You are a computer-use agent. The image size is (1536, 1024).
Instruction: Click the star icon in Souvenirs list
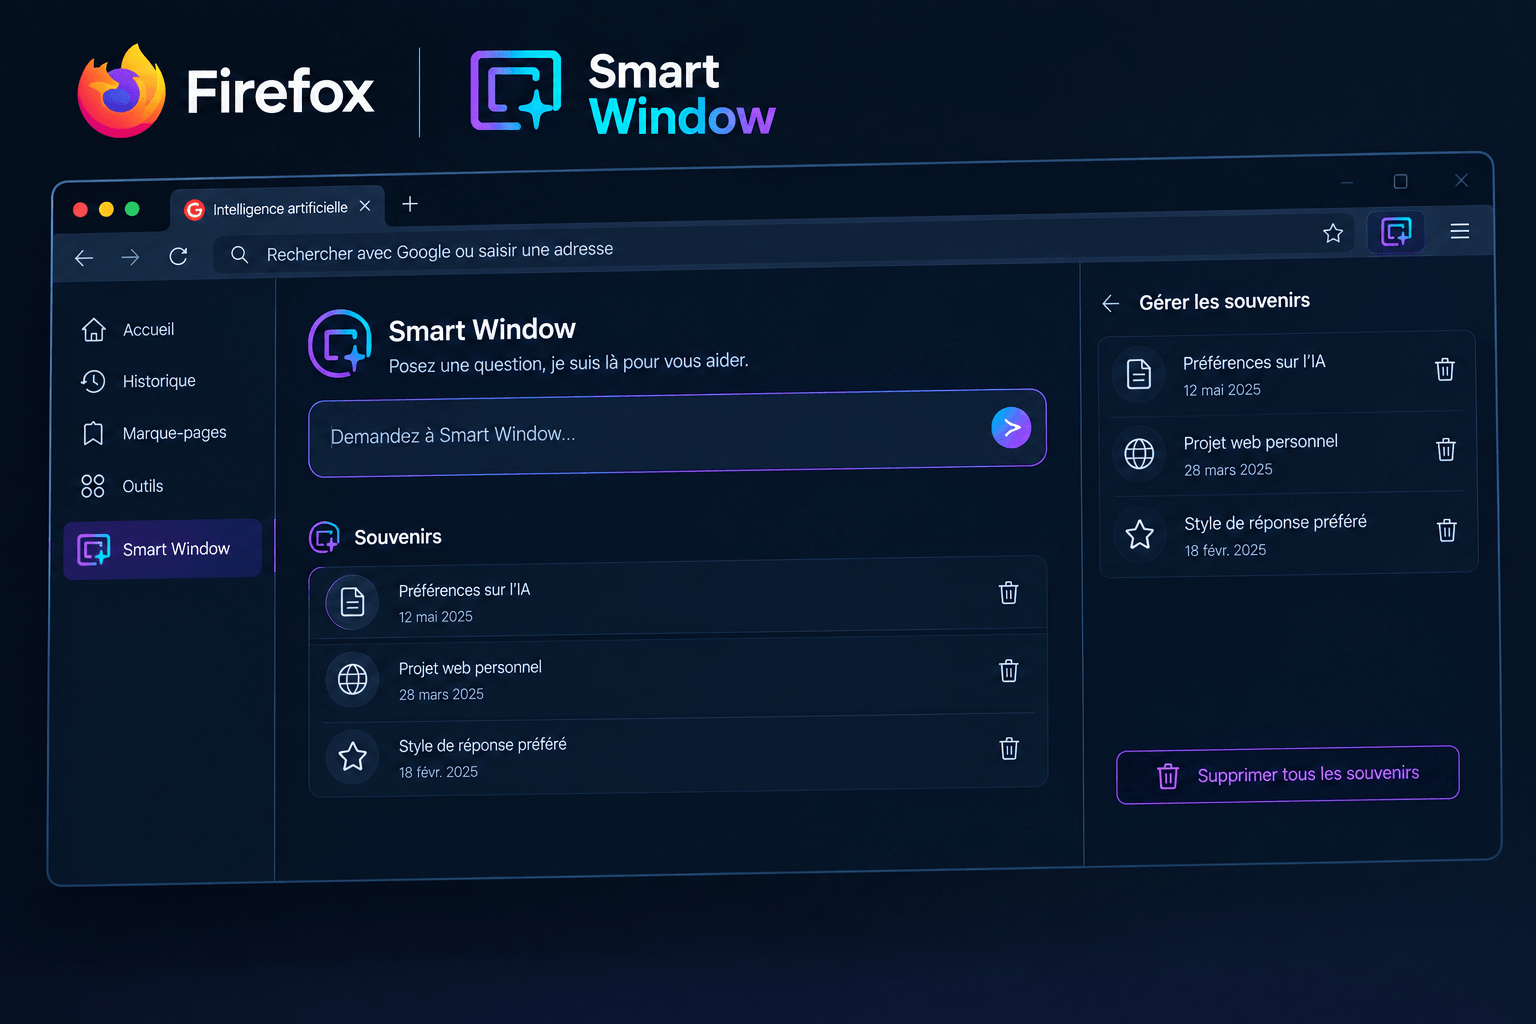point(352,757)
